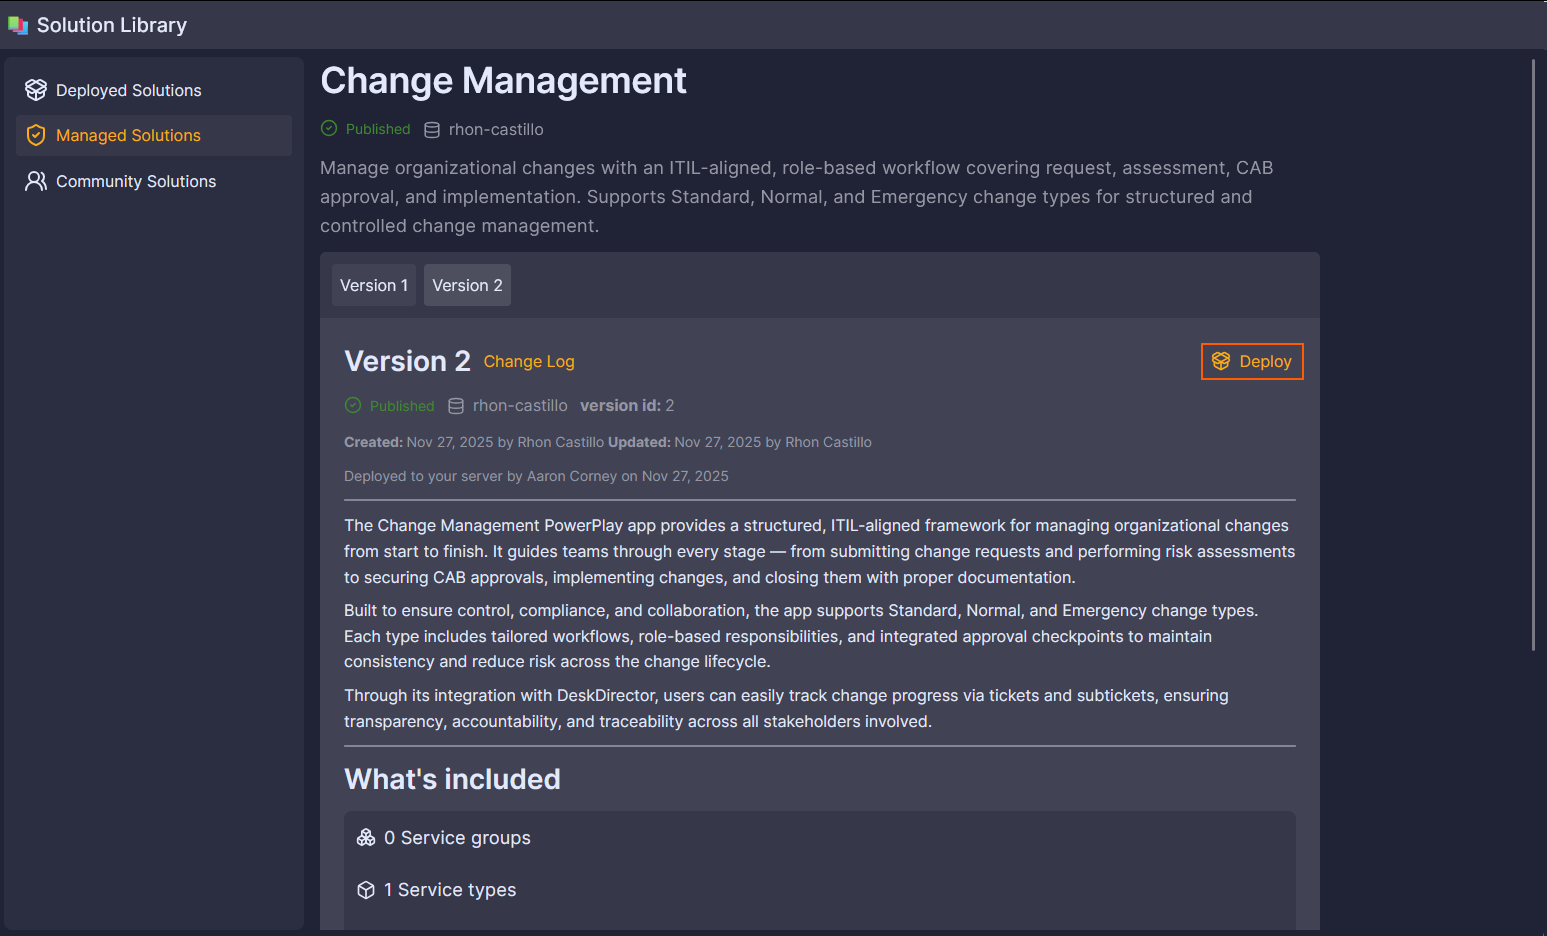Screen dimensions: 1547x936
Task: Click the Service groups icon
Action: pos(366,838)
